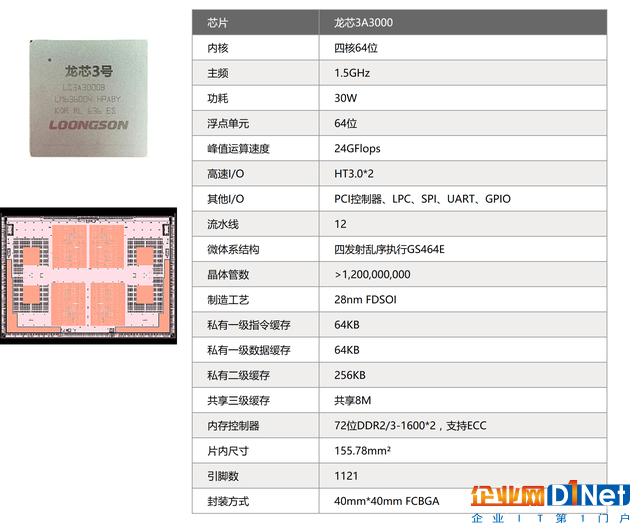Screen dimensions: 630x523
Task: Click the value '30W'
Action: pos(346,98)
